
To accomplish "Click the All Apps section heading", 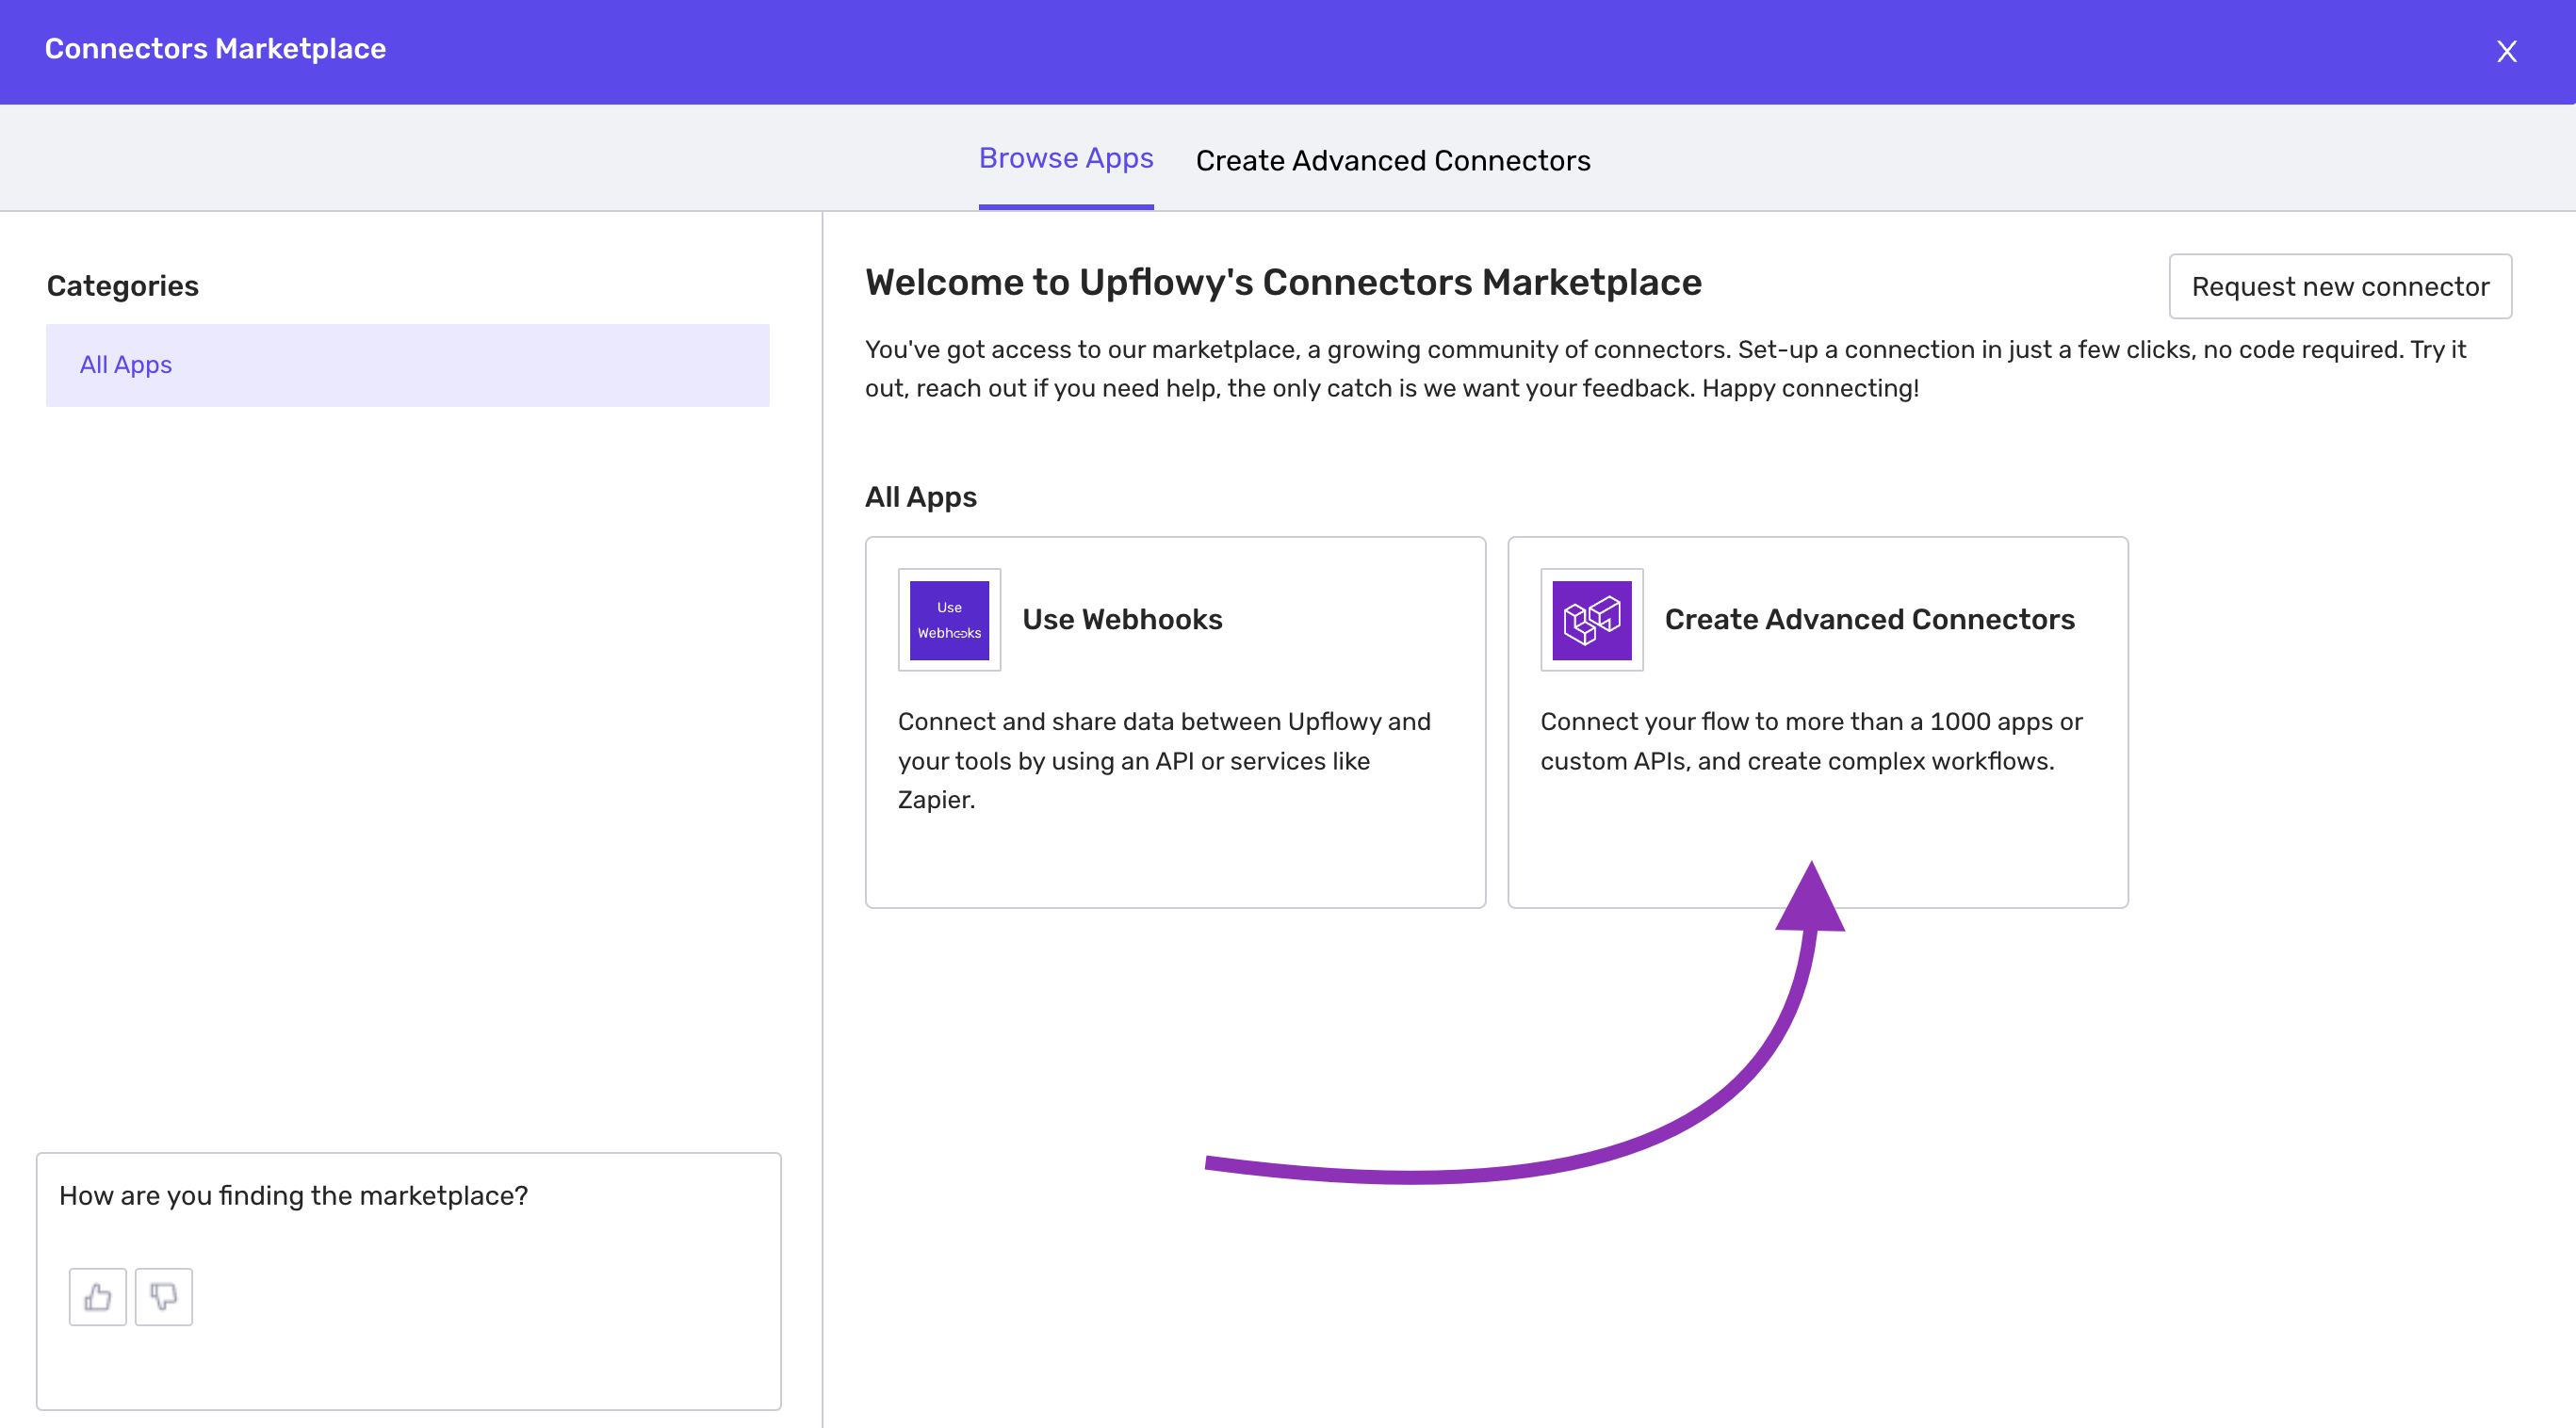I will click(921, 497).
